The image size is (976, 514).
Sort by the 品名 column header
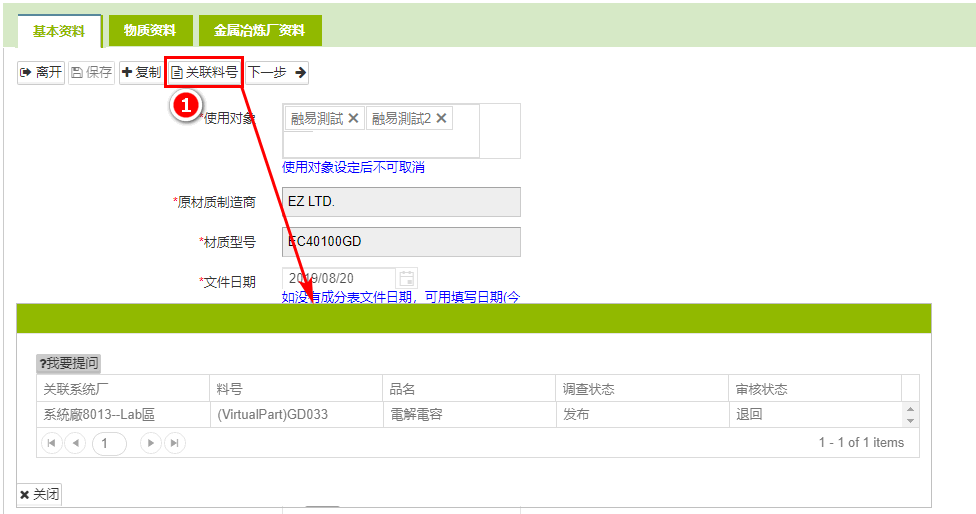pyautogui.click(x=469, y=389)
